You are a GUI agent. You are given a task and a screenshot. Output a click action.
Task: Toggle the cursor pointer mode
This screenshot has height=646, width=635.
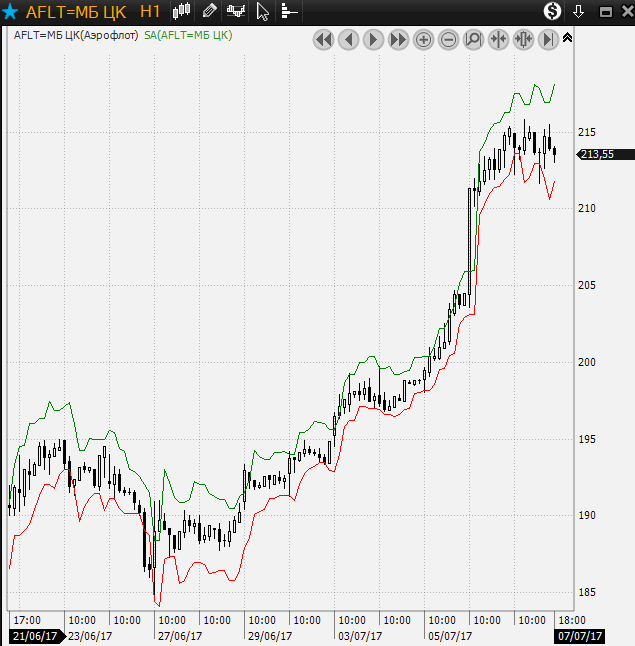point(262,12)
